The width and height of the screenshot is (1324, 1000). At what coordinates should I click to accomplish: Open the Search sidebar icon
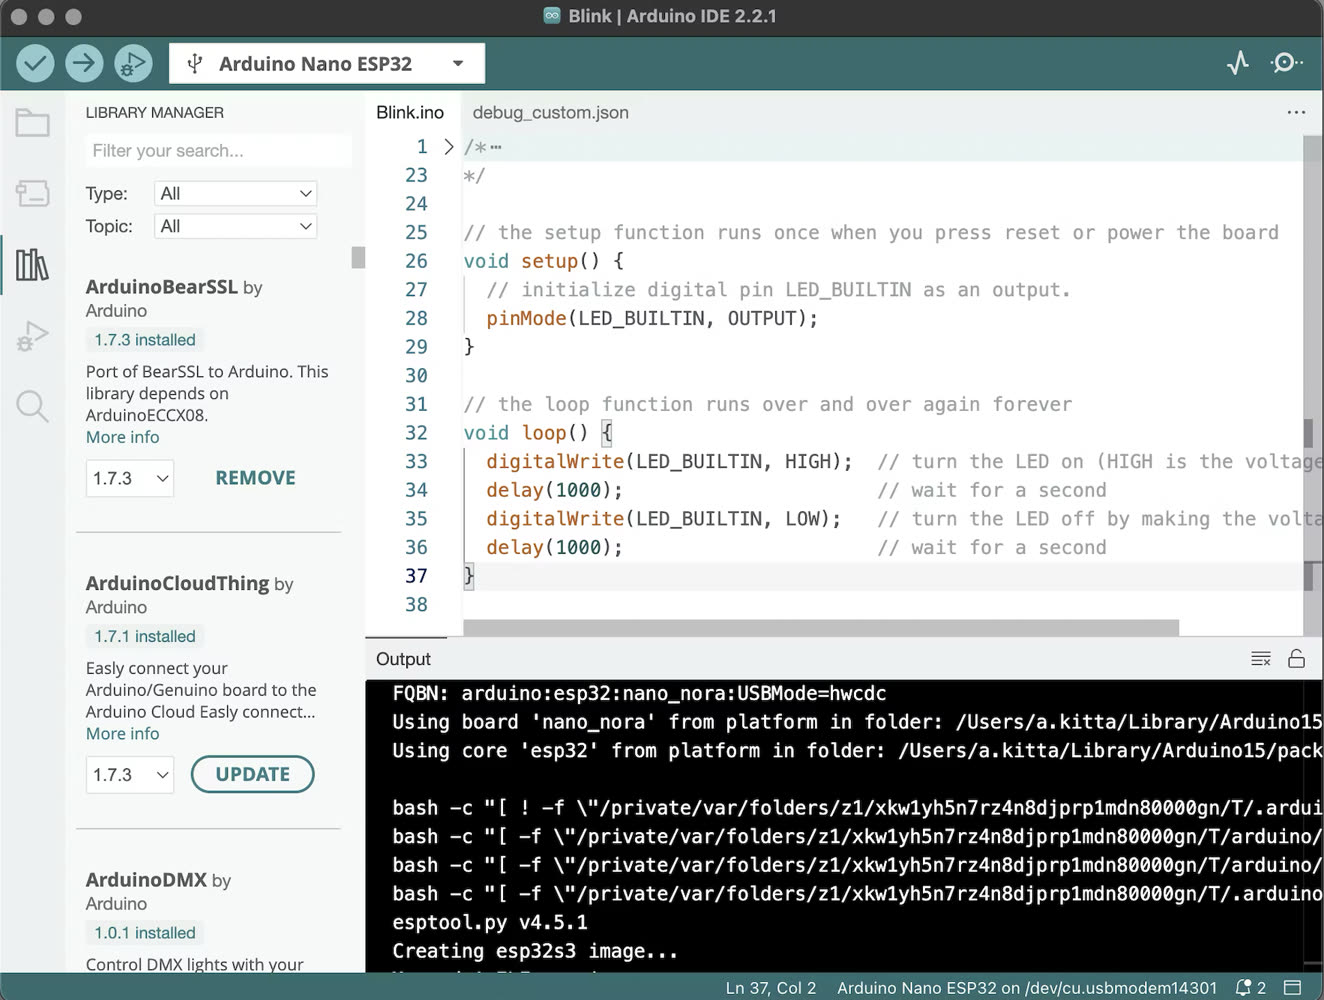(33, 406)
